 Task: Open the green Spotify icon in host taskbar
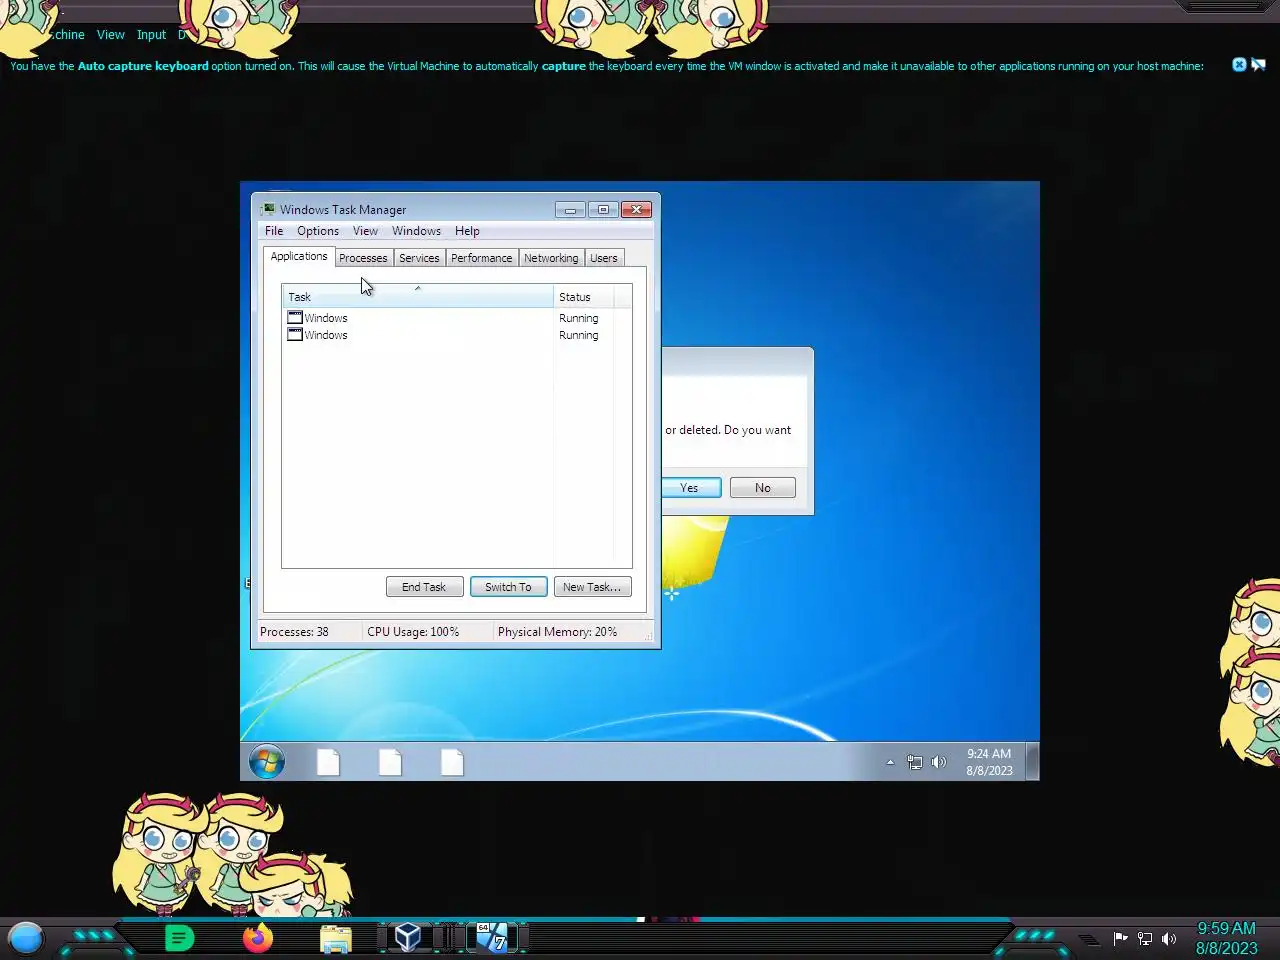(179, 938)
